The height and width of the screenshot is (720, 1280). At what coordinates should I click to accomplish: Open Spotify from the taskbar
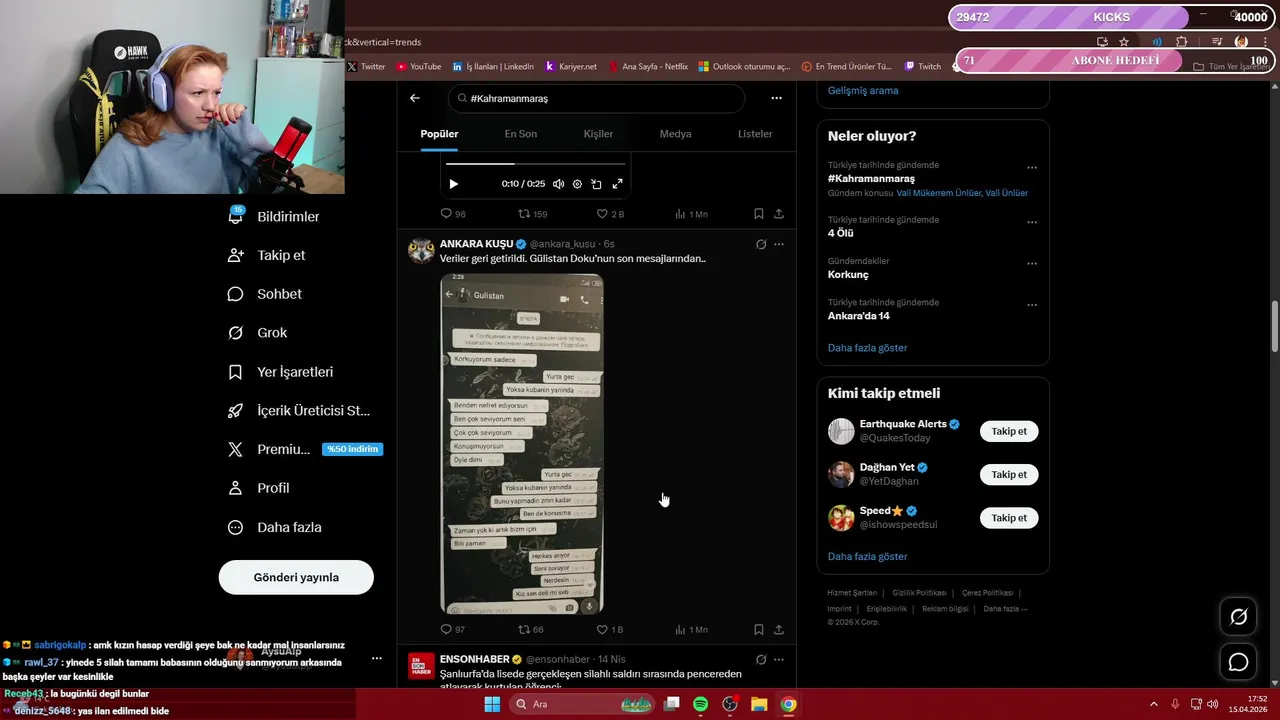701,704
